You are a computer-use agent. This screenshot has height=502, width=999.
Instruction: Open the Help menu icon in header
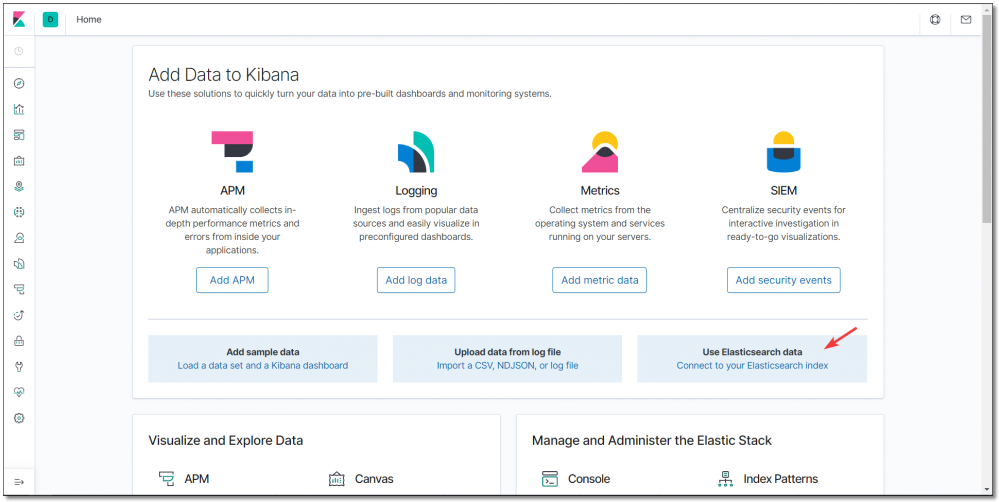tap(935, 20)
